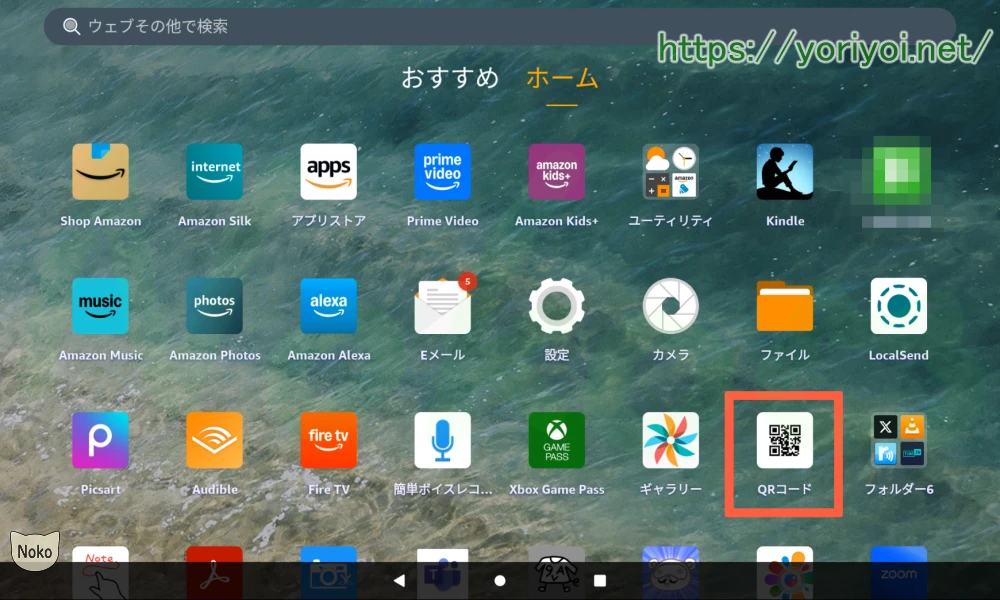The width and height of the screenshot is (1000, 600).
Task: Launch the QRコード app
Action: pos(784,440)
